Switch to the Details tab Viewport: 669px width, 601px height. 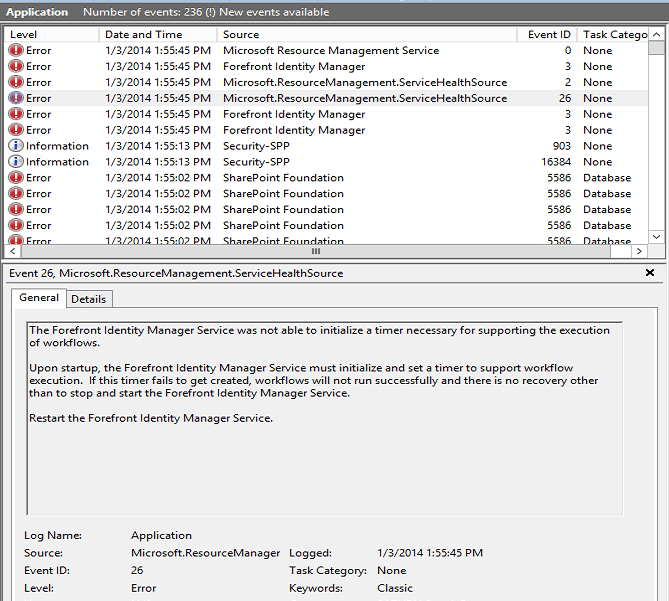pyautogui.click(x=89, y=299)
